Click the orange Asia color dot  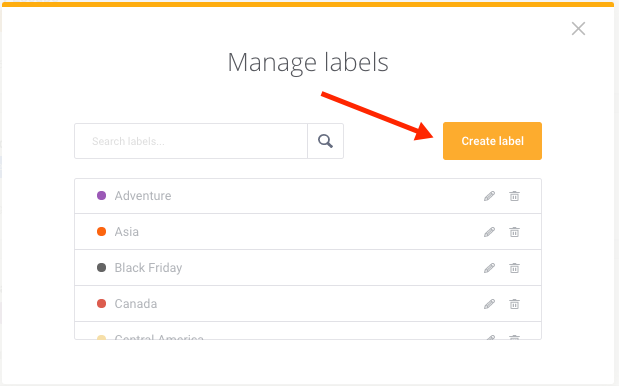(101, 231)
